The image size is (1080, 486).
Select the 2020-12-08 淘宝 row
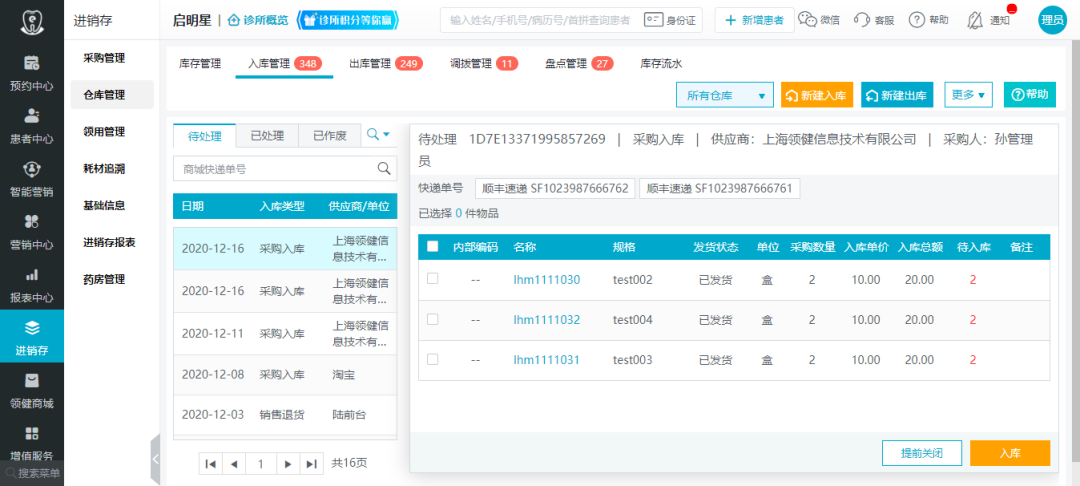tap(285, 375)
